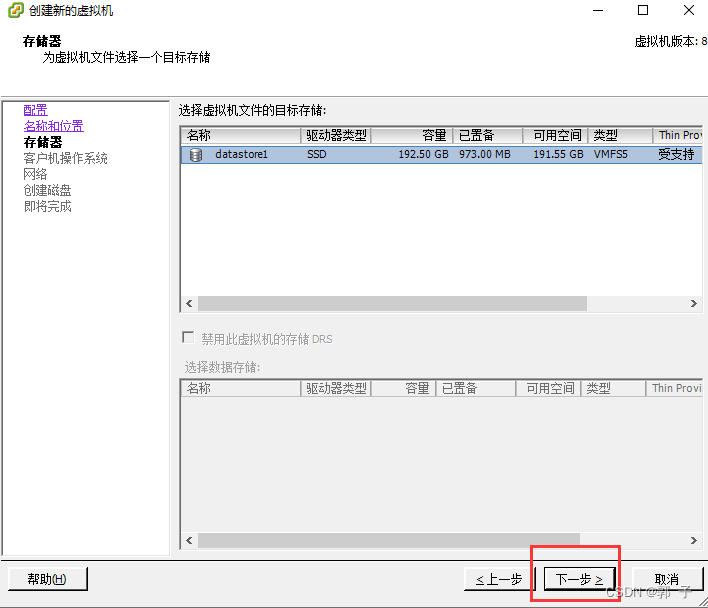Viewport: 708px width, 608px height.
Task: Go to the 名称和位置 step link
Action: pos(53,126)
